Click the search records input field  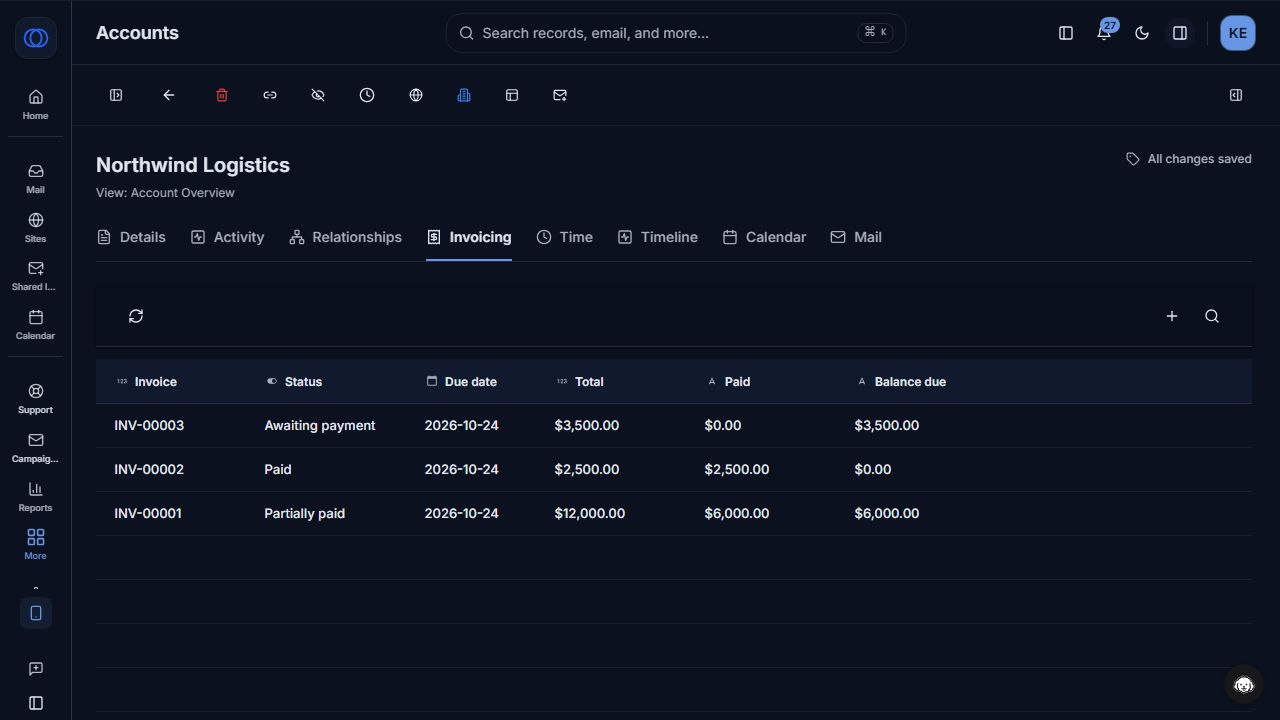(x=676, y=33)
